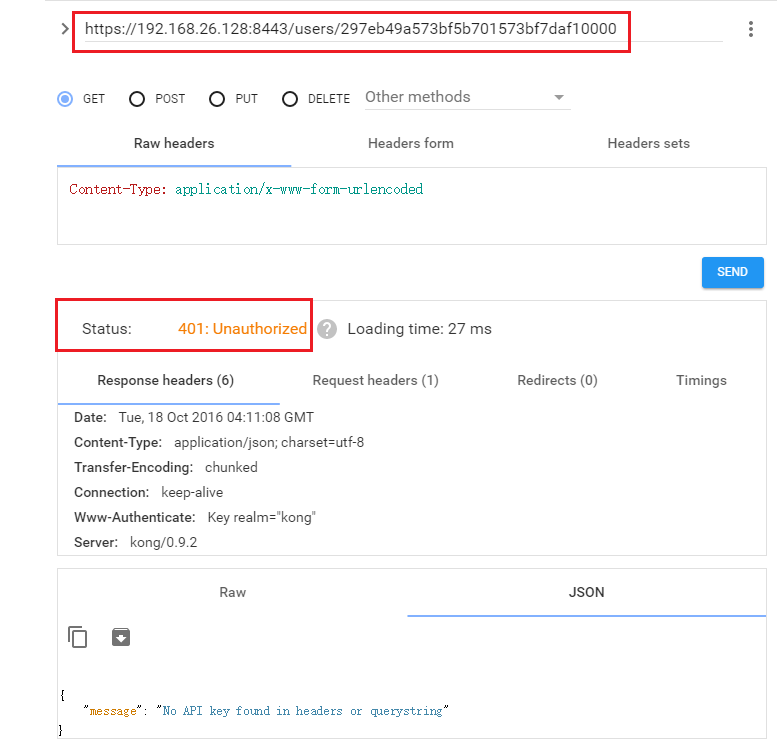Click the 401: Unauthorized status text
Viewport: 777px width, 750px height.
[x=242, y=329]
